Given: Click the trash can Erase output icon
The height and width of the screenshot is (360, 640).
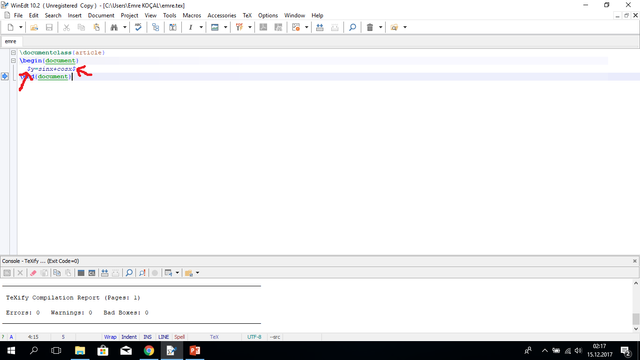Looking at the screenshot, I should click(370, 27).
